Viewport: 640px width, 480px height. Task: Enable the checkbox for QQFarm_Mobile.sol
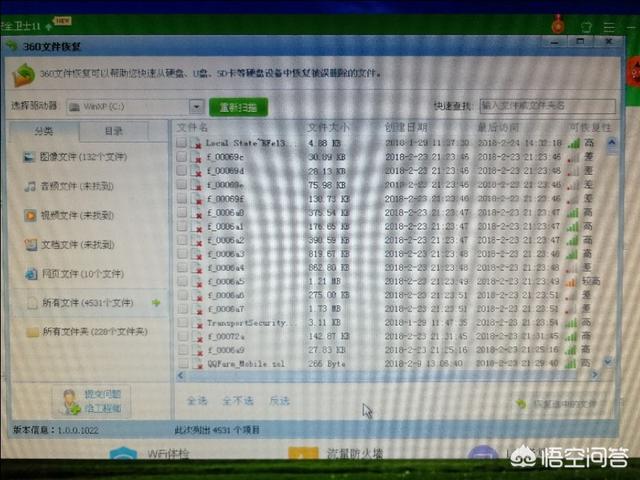pos(182,365)
